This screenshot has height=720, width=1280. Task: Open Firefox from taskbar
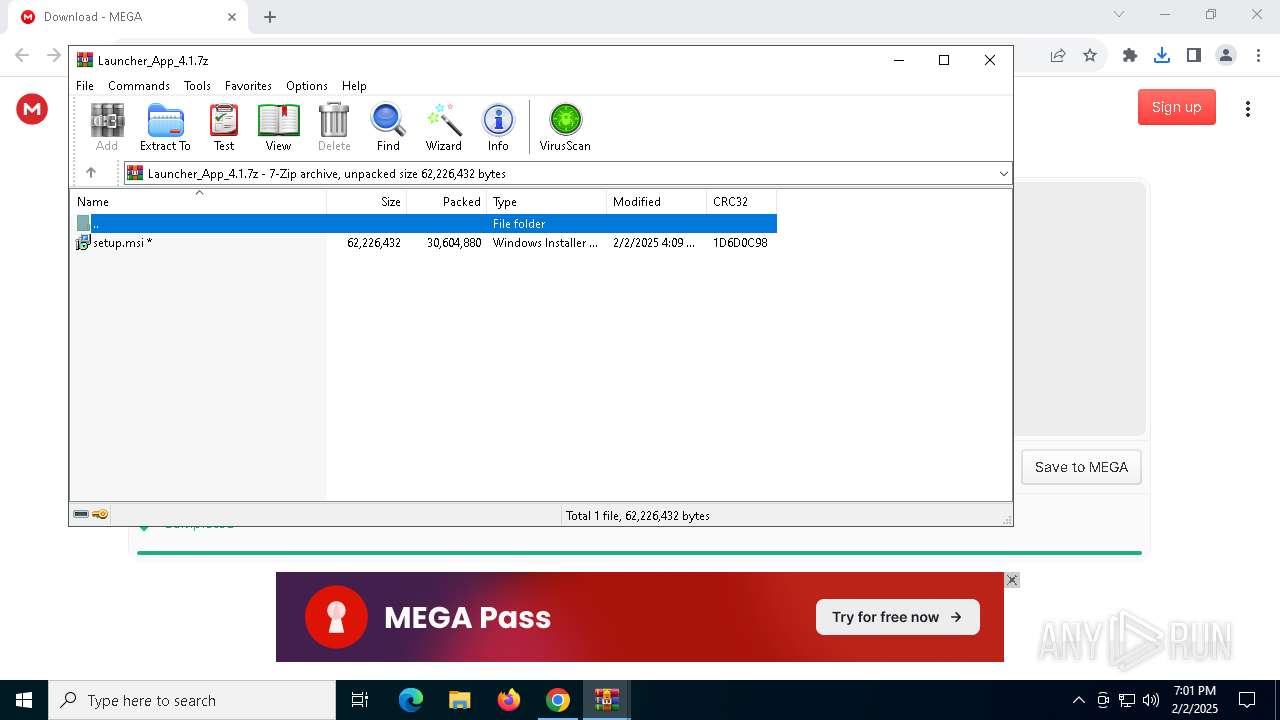(509, 700)
